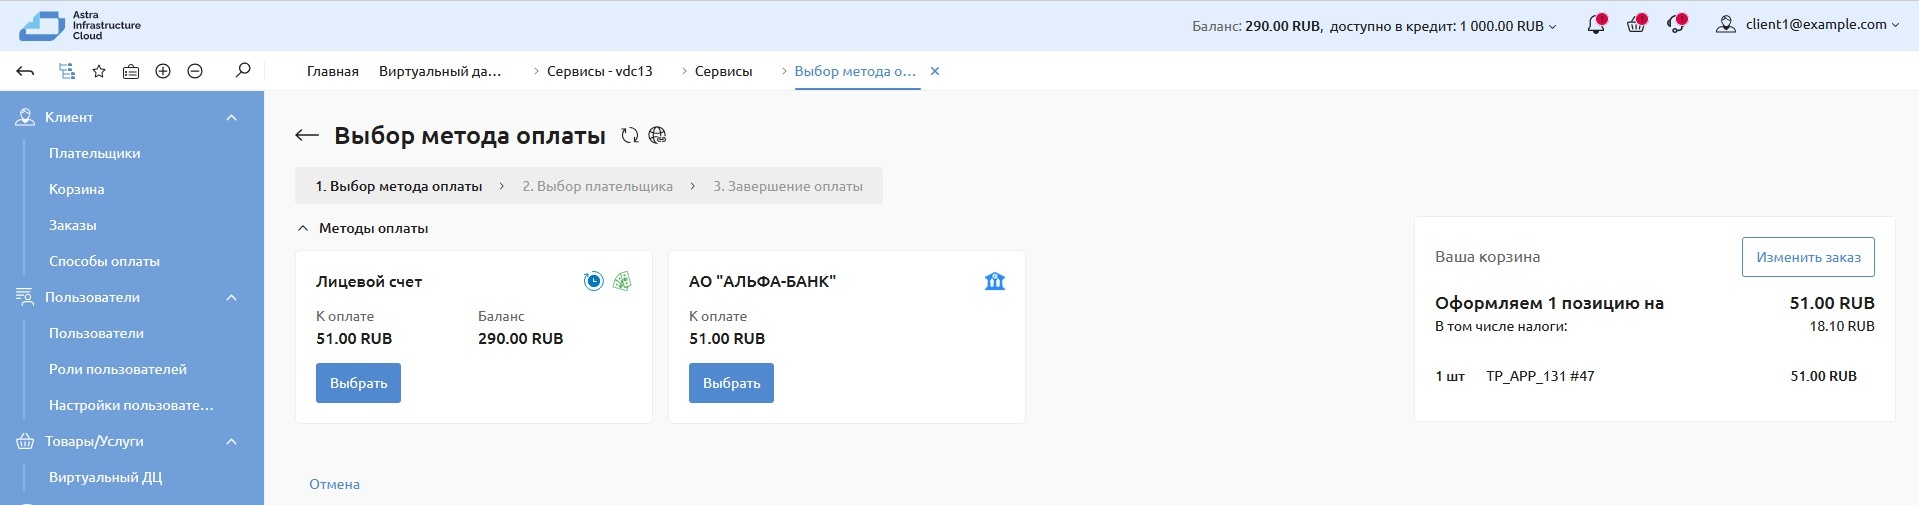This screenshot has width=1919, height=505.
Task: Switch to the Сервисы - vdc13 tab
Action: 599,71
